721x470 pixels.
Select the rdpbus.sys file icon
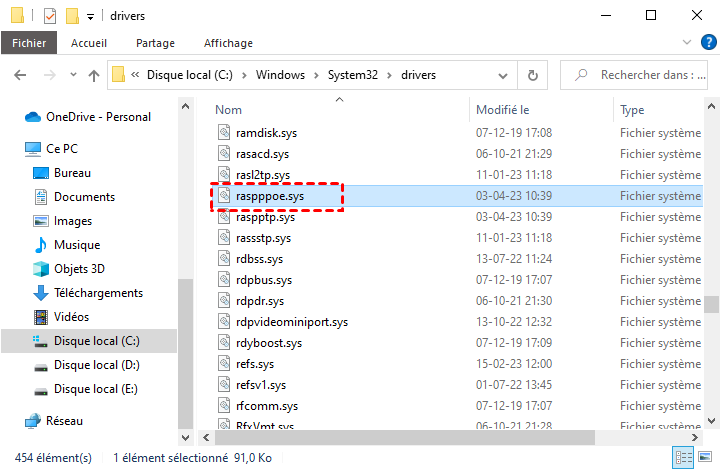pos(224,280)
